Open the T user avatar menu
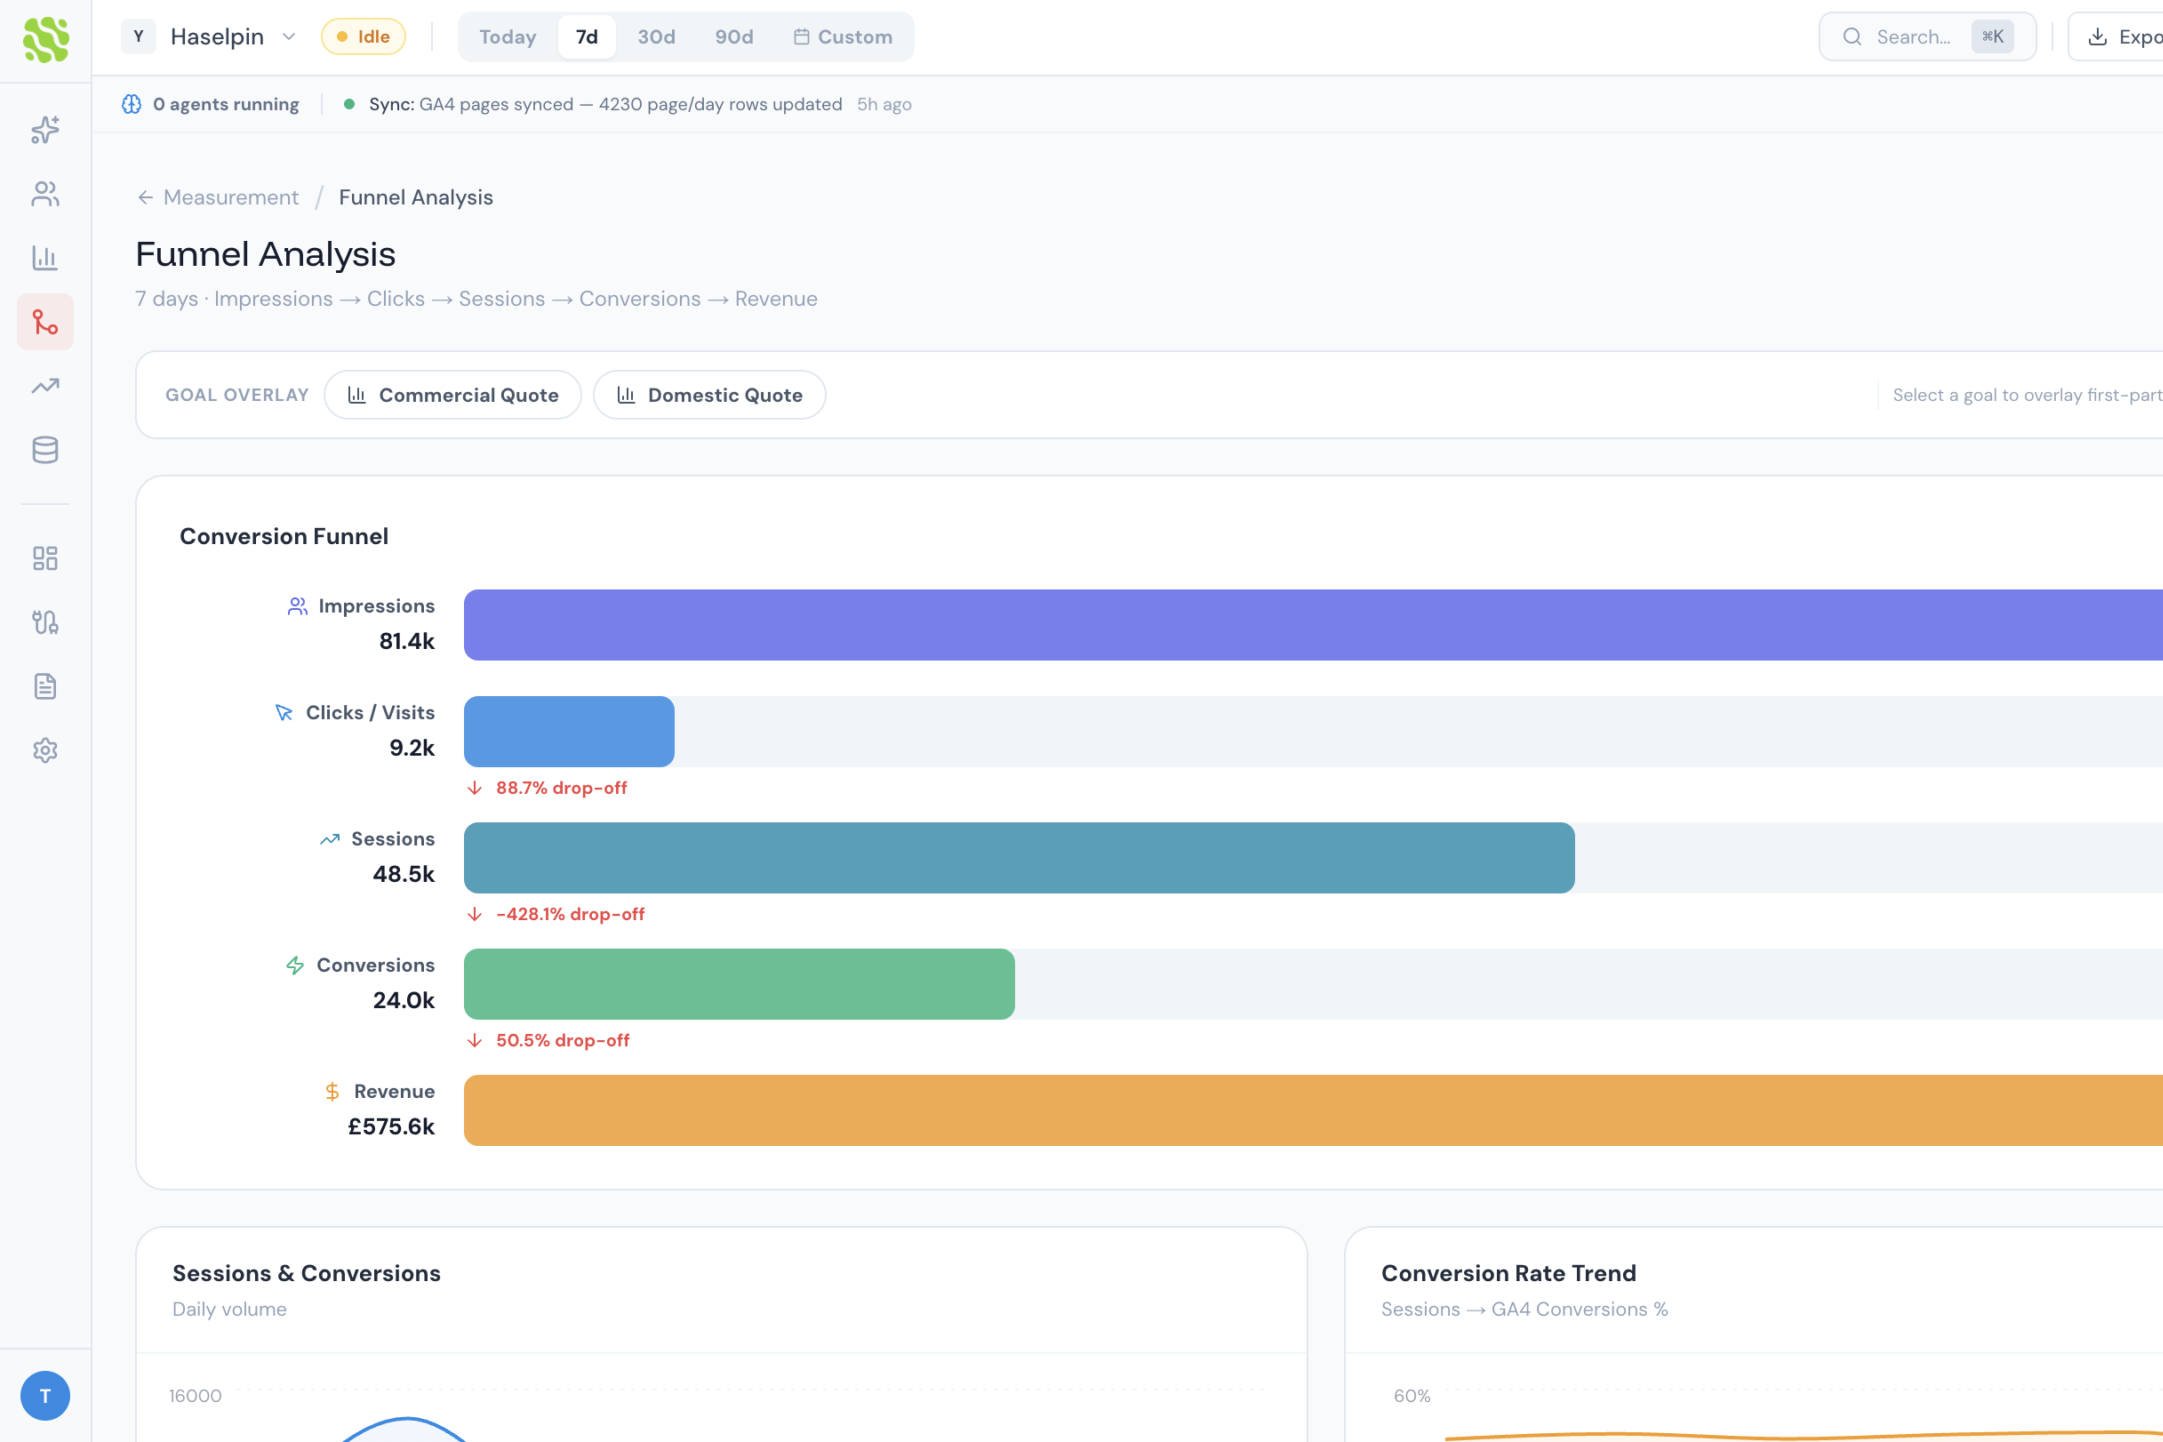The image size is (2163, 1442). (45, 1395)
